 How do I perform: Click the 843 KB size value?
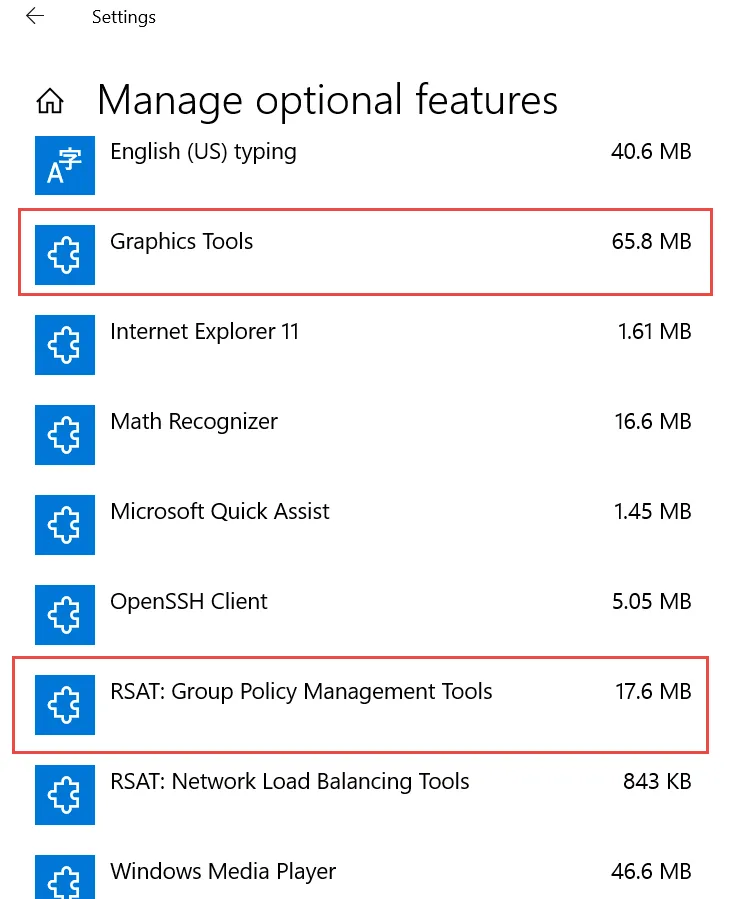pos(657,781)
